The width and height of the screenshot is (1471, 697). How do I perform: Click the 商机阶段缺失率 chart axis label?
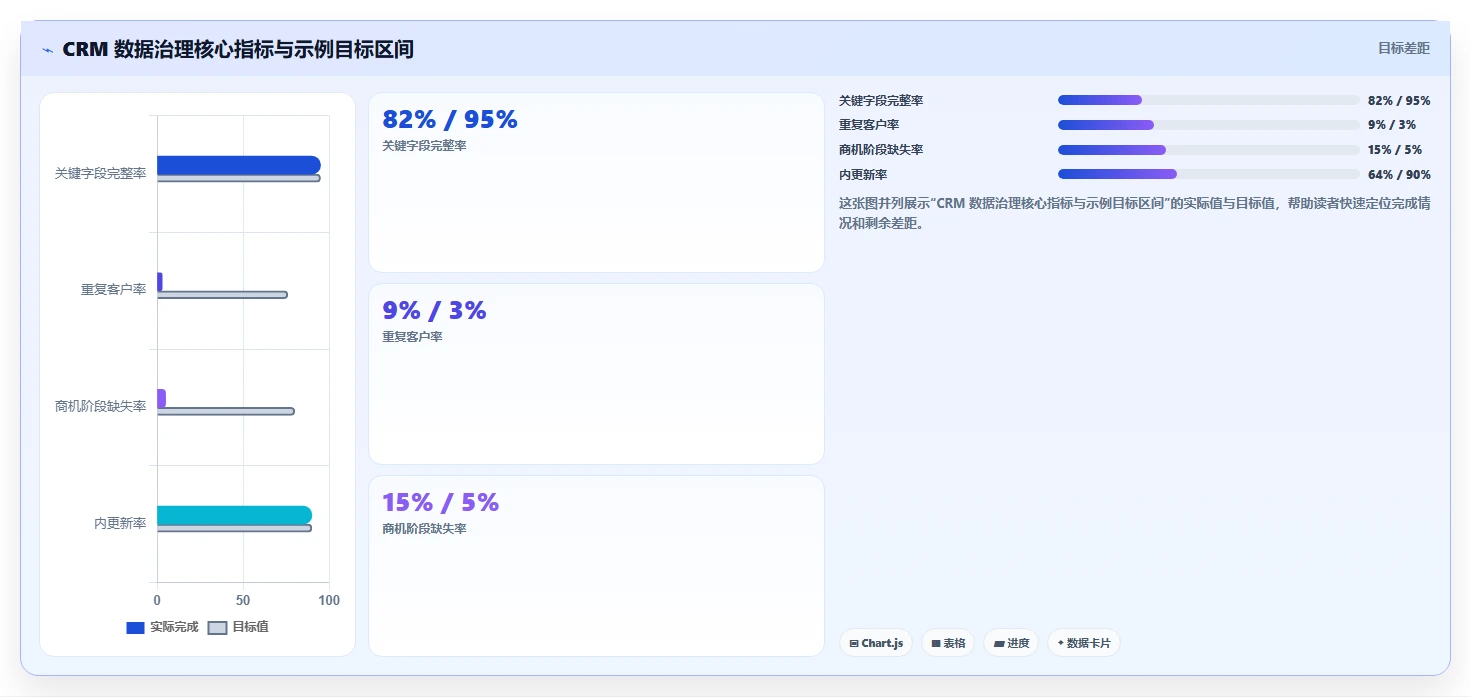click(100, 407)
